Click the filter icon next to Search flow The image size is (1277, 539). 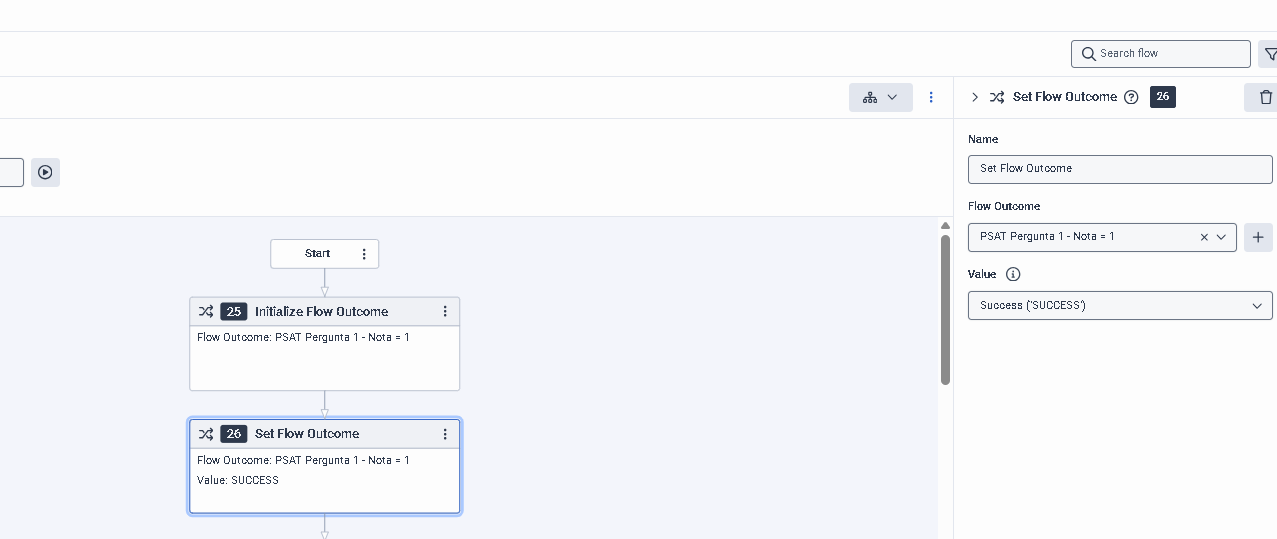click(1269, 54)
